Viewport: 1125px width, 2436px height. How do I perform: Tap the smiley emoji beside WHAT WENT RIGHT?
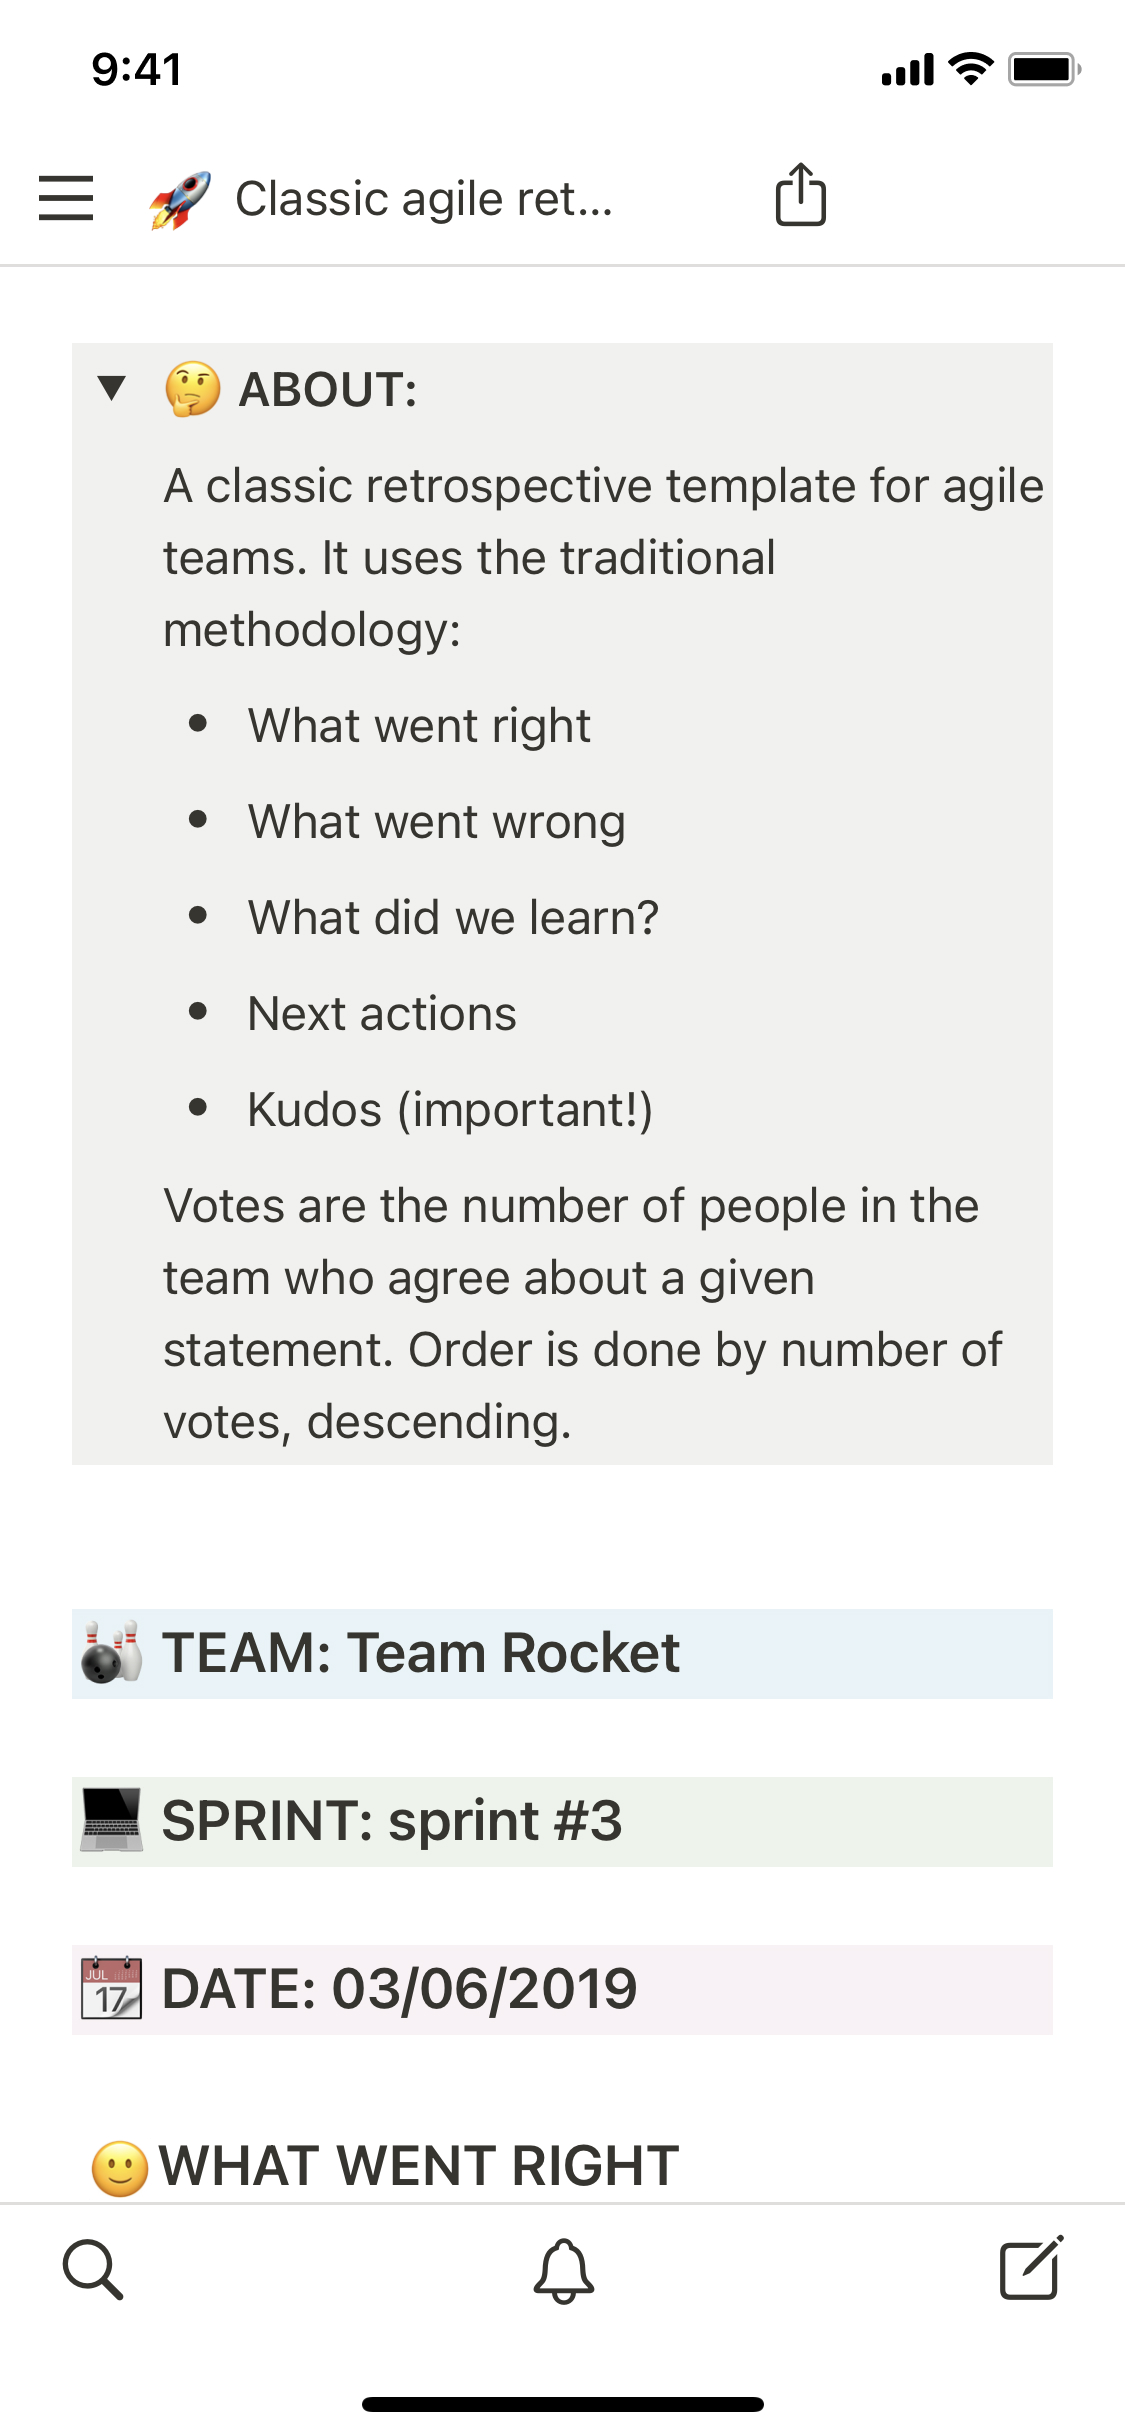tap(120, 2168)
